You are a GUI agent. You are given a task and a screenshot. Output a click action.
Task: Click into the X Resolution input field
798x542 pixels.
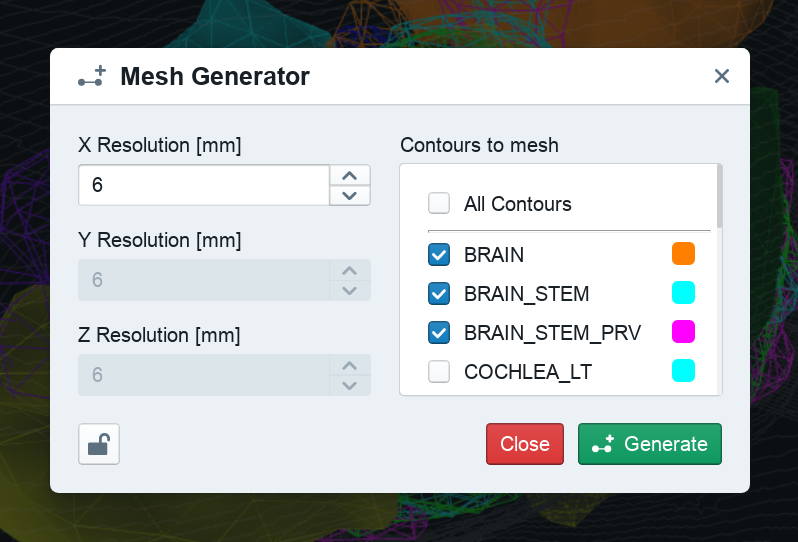pos(204,185)
